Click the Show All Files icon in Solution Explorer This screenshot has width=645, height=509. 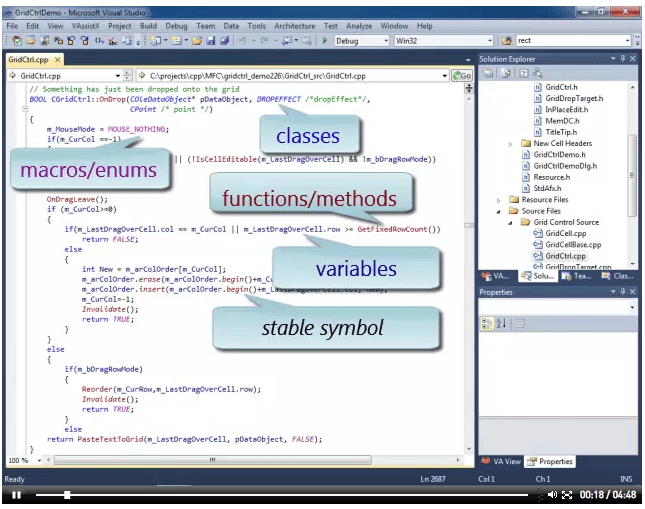coord(506,73)
